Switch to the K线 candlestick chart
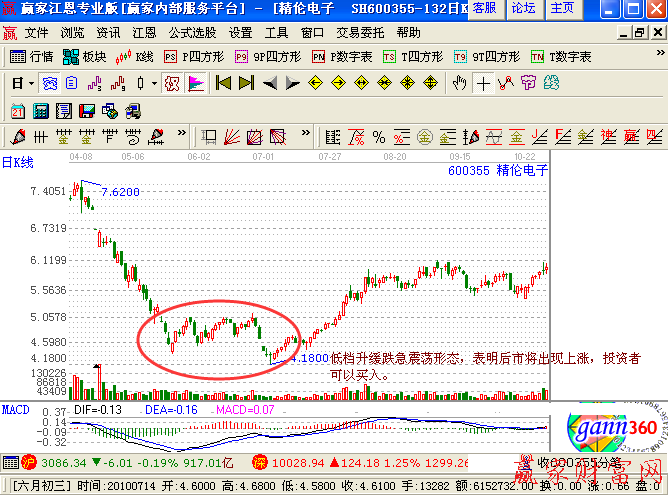This screenshot has height=496, width=668. pos(134,57)
